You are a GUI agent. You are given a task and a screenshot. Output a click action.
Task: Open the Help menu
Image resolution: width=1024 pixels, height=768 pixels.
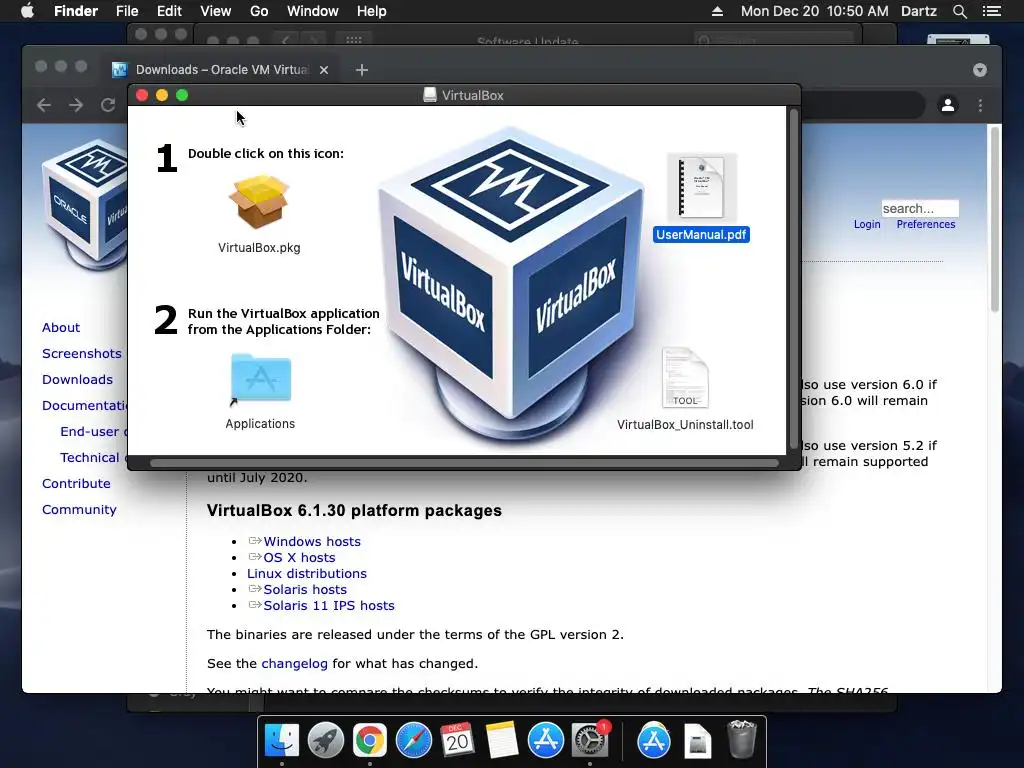coord(372,11)
